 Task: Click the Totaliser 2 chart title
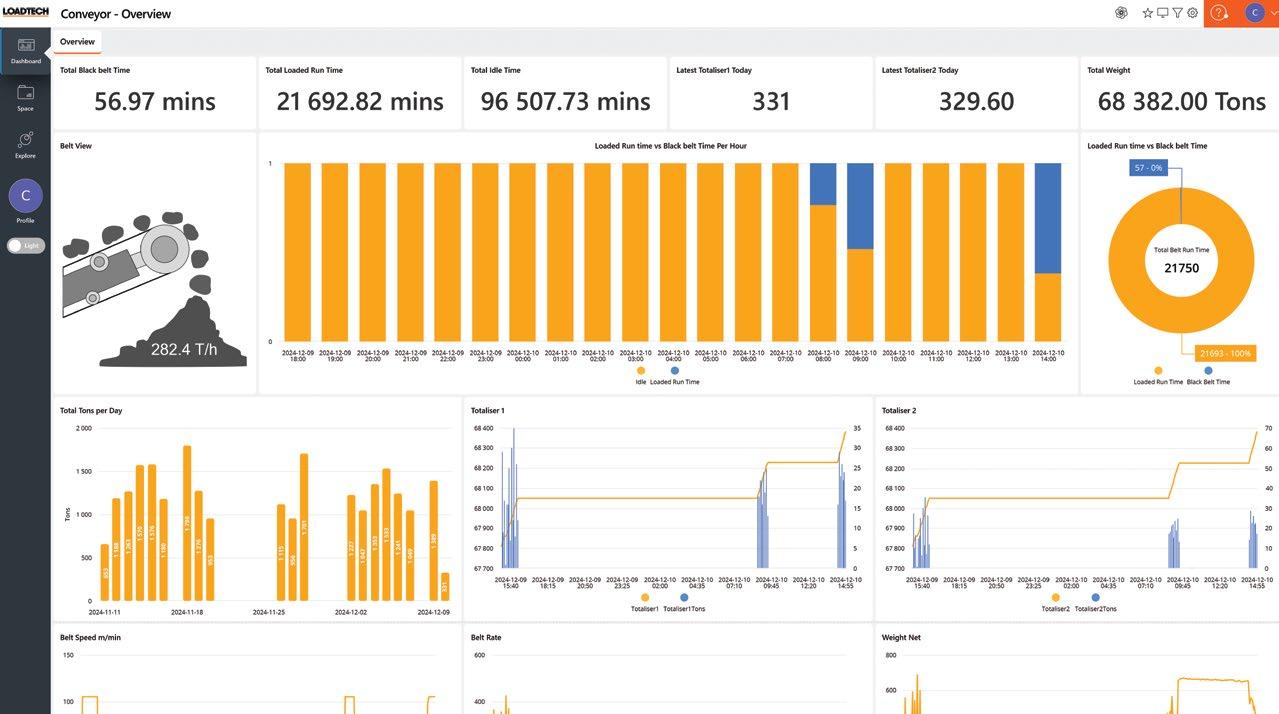[899, 410]
